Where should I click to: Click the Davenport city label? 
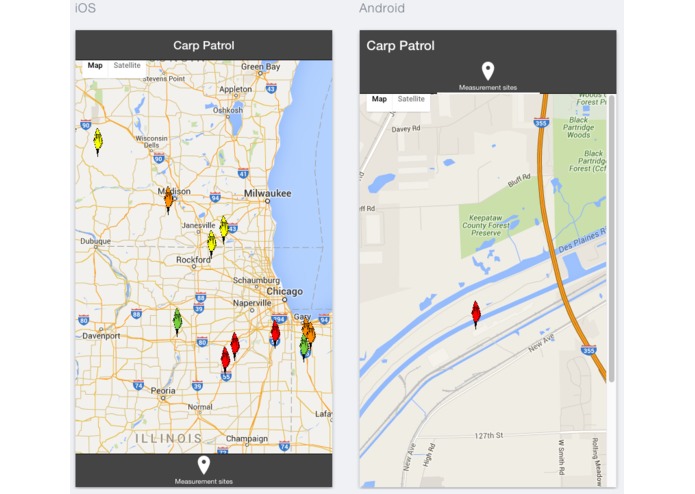[x=101, y=336]
